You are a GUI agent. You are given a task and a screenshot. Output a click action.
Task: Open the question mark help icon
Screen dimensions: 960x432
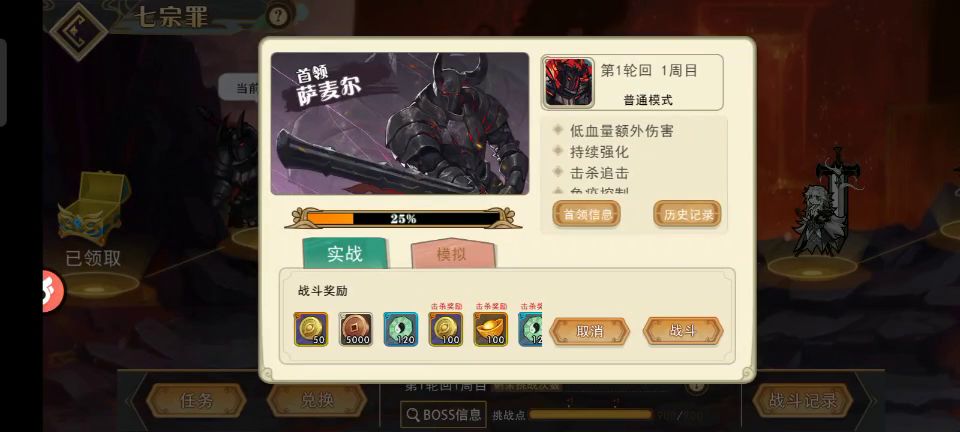[x=279, y=16]
